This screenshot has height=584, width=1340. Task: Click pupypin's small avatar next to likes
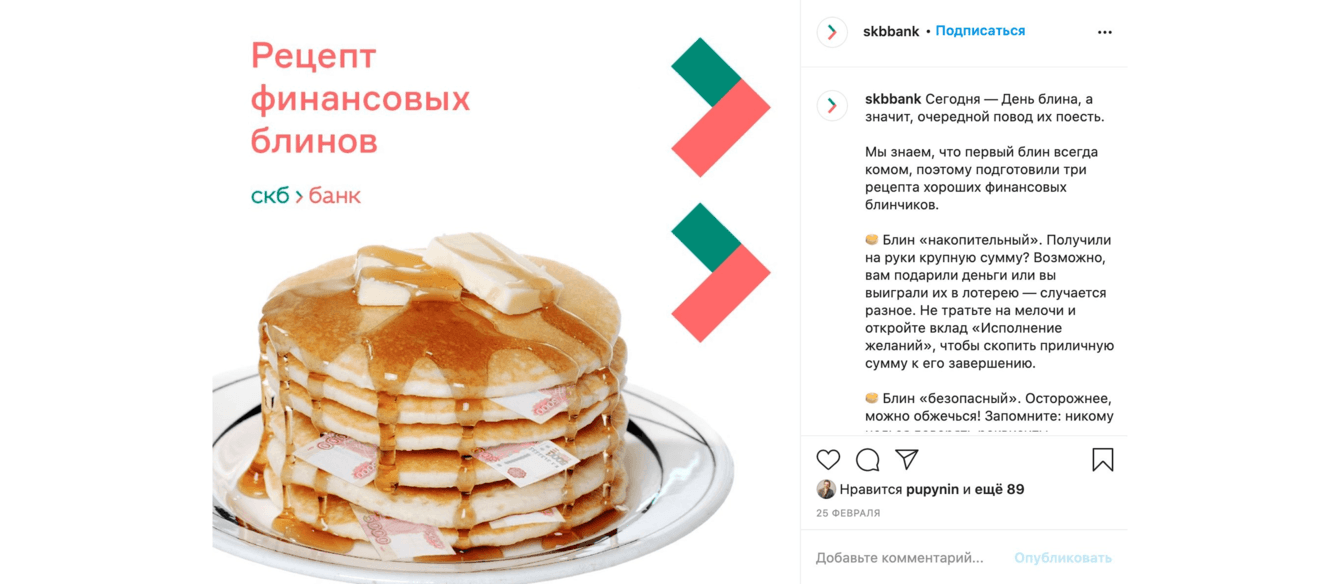826,489
